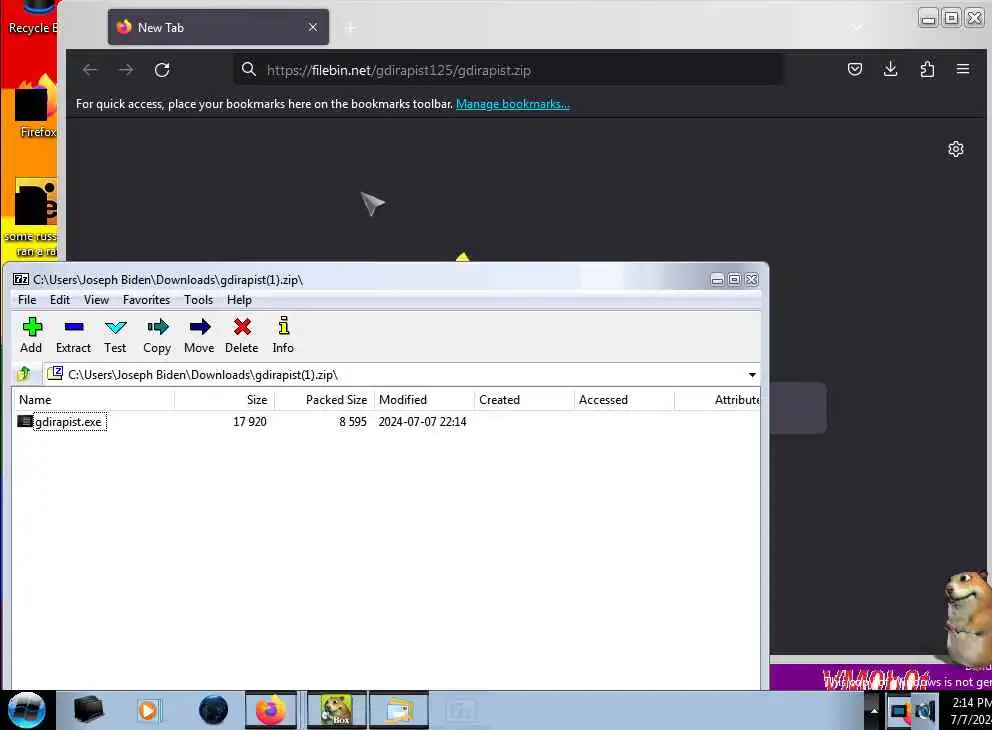Viewport: 992px width, 730px height.
Task: Open Pocket save icon in Firefox
Action: pos(855,69)
